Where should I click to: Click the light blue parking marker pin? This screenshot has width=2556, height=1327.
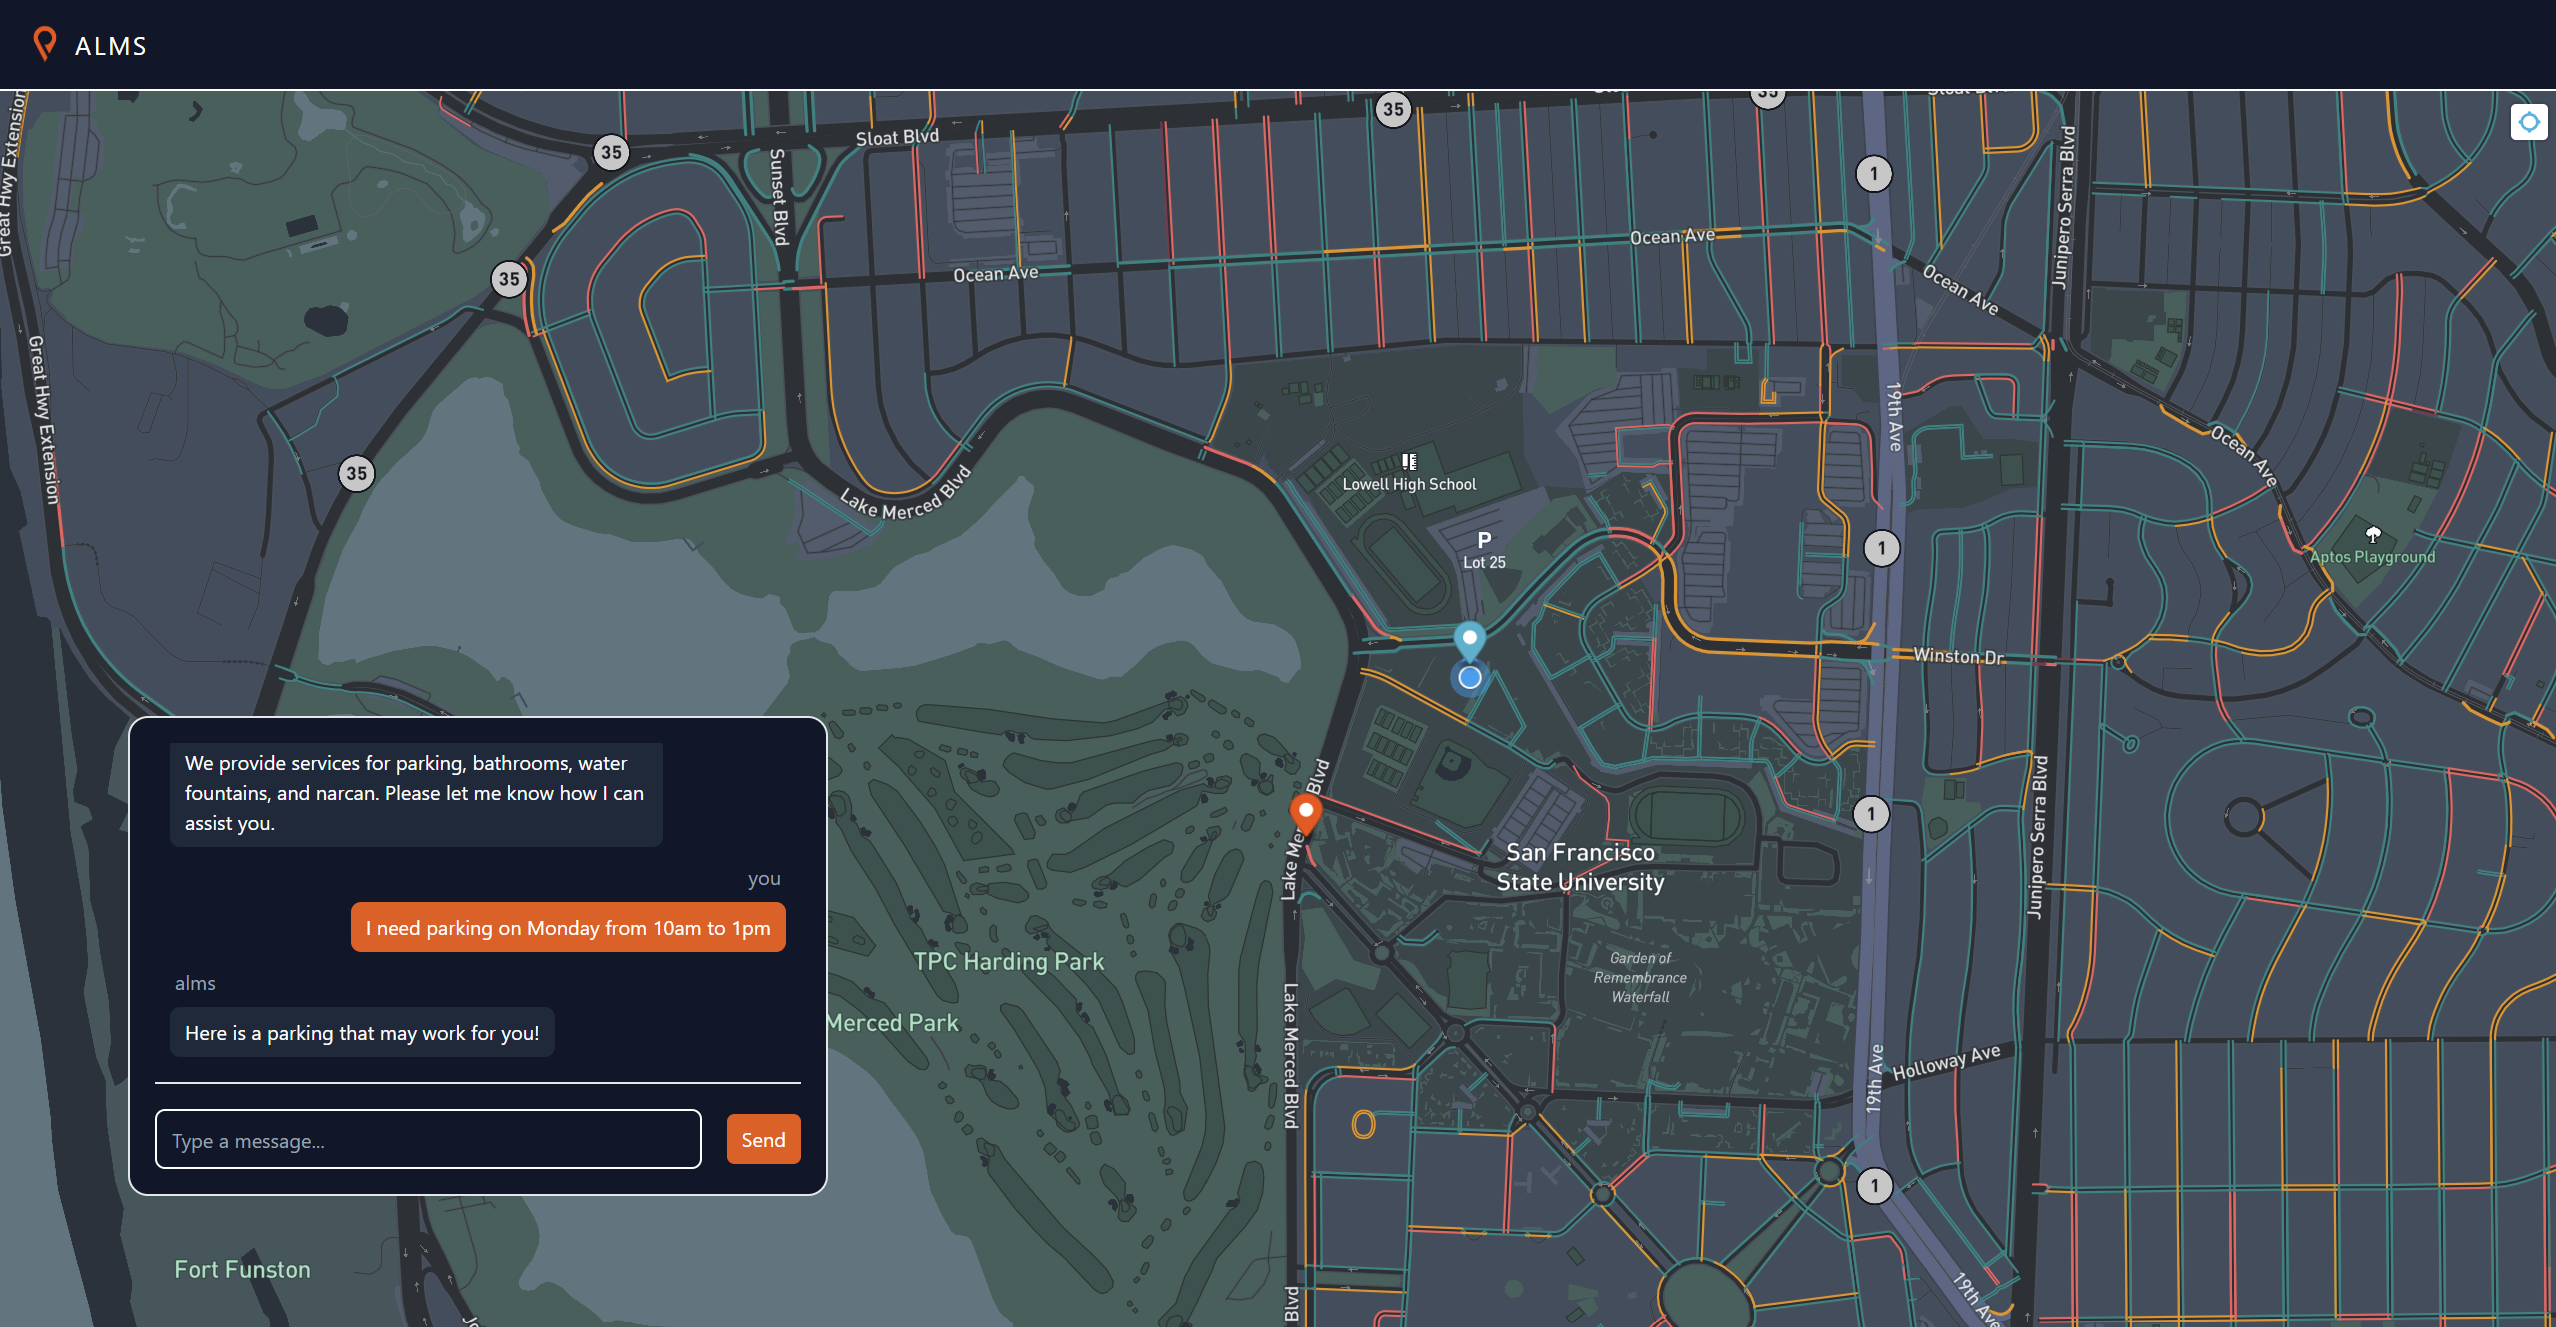point(1469,639)
